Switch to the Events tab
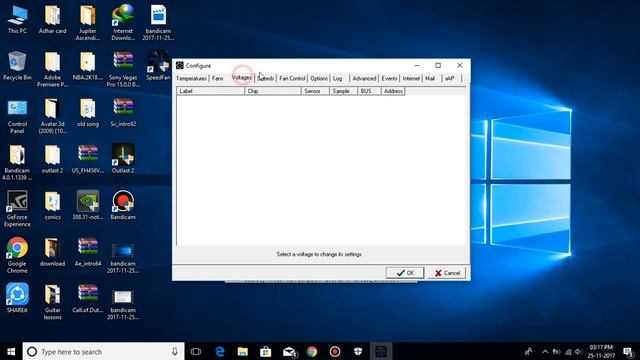The height and width of the screenshot is (360, 640). (x=389, y=78)
